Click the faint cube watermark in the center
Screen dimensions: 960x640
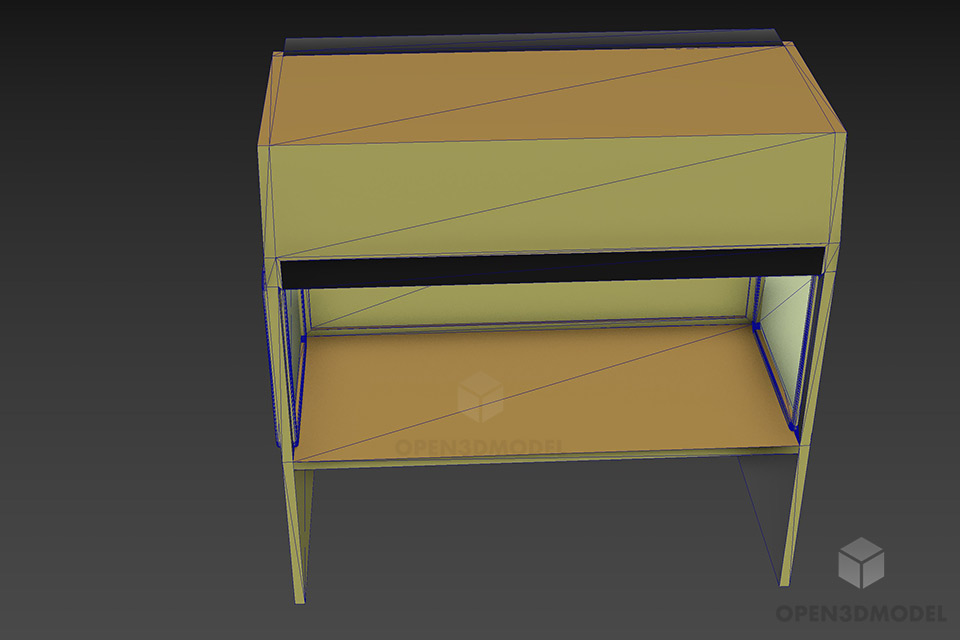click(480, 396)
